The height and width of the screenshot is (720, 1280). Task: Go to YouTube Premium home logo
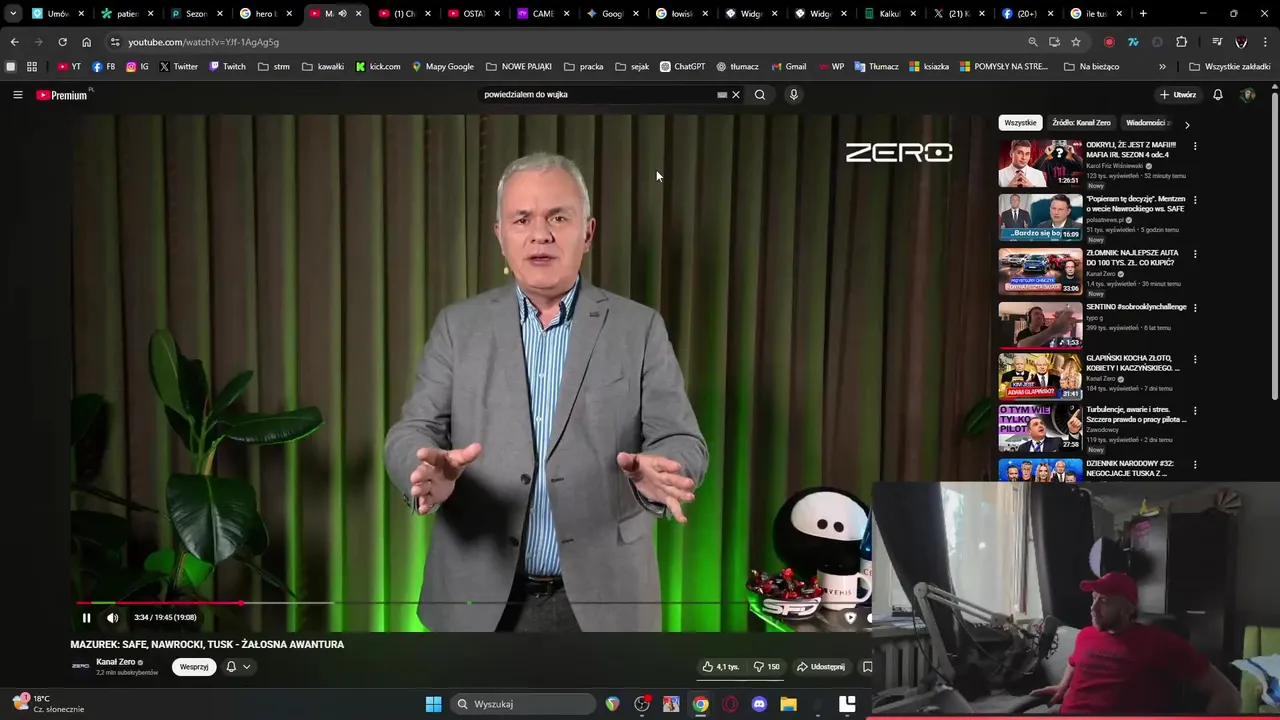click(x=62, y=95)
